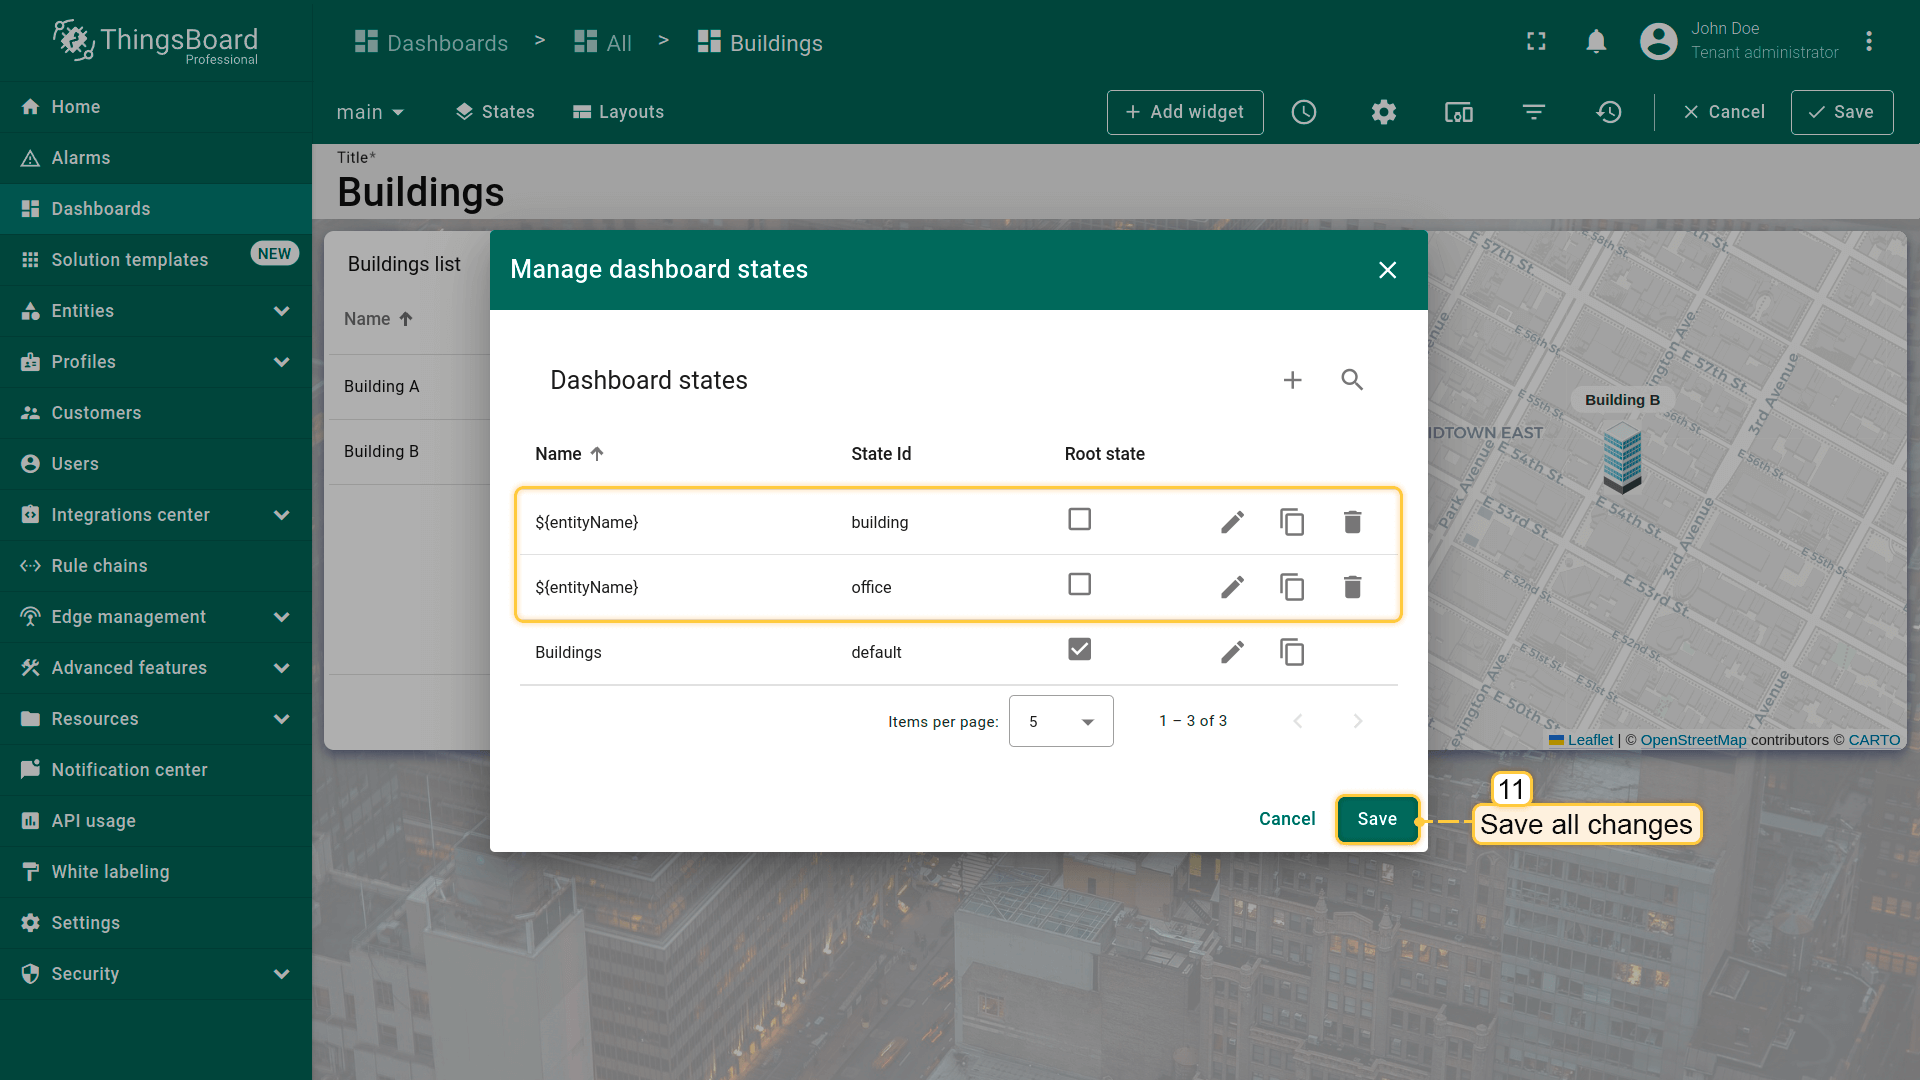1920x1080 pixels.
Task: Go to Rule chains in sidebar
Action: click(99, 566)
